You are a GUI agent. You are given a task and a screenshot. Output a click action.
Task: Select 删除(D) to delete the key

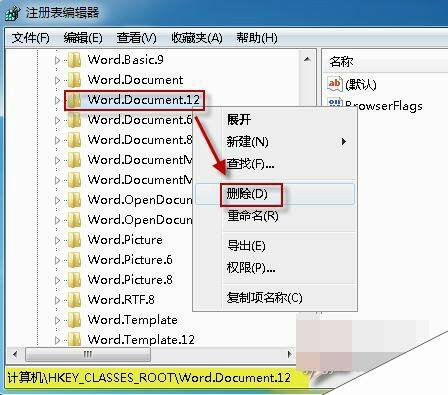(x=275, y=194)
